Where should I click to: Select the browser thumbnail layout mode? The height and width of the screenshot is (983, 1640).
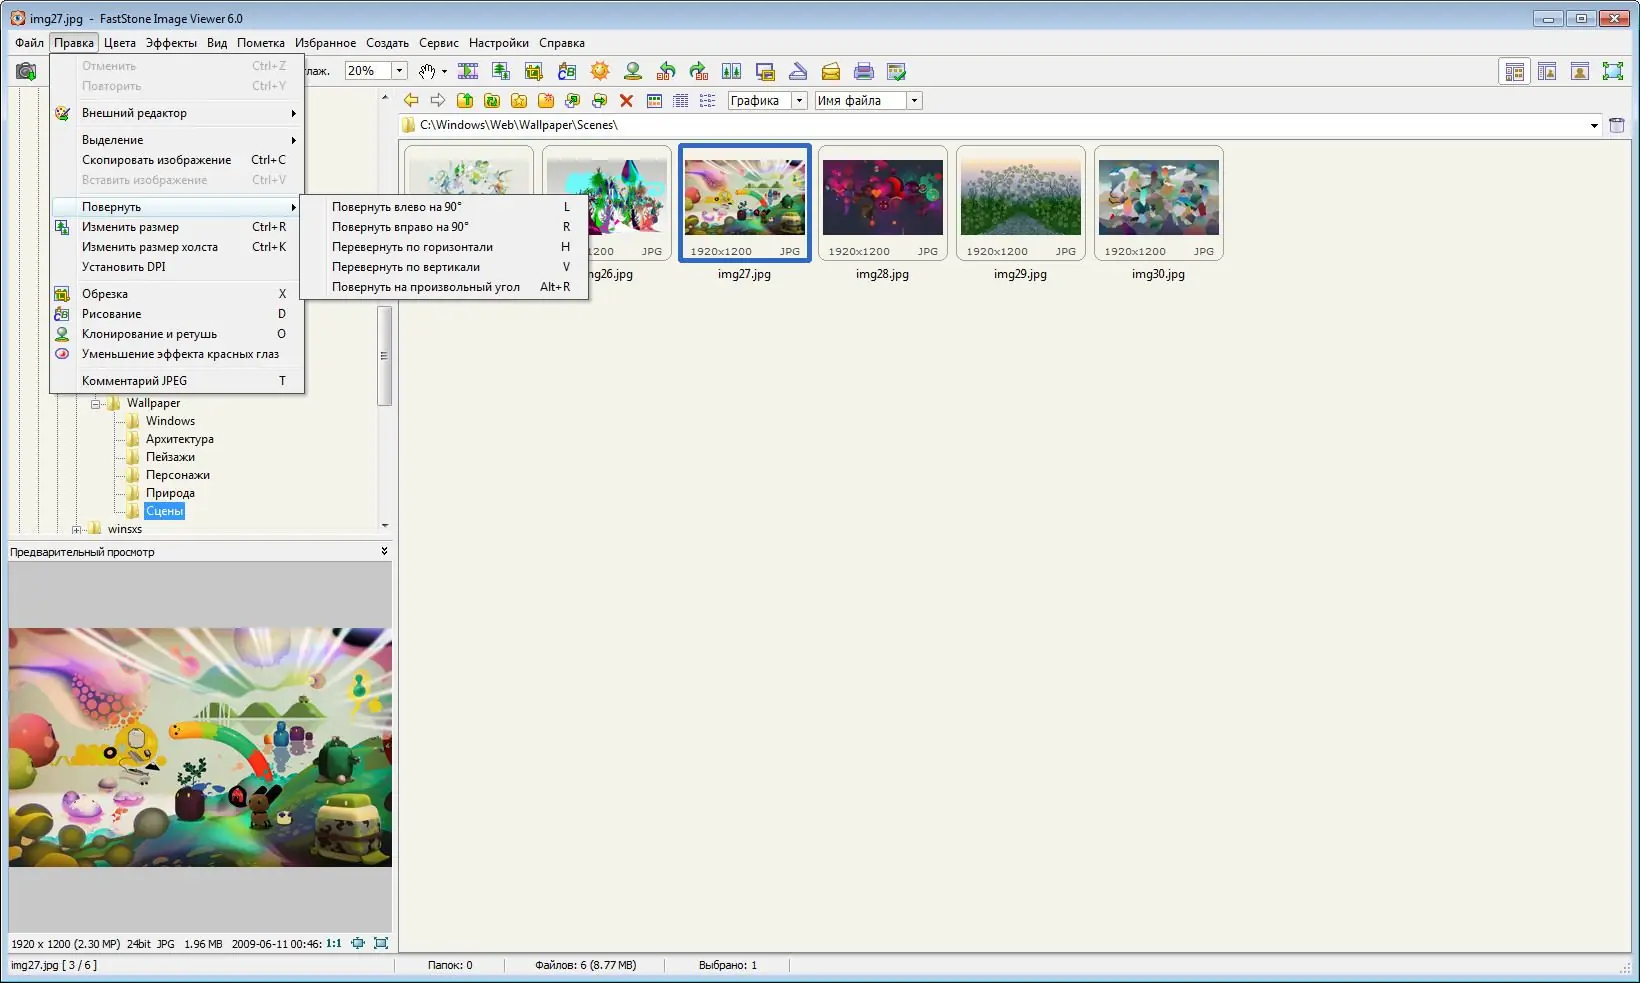click(x=1515, y=71)
